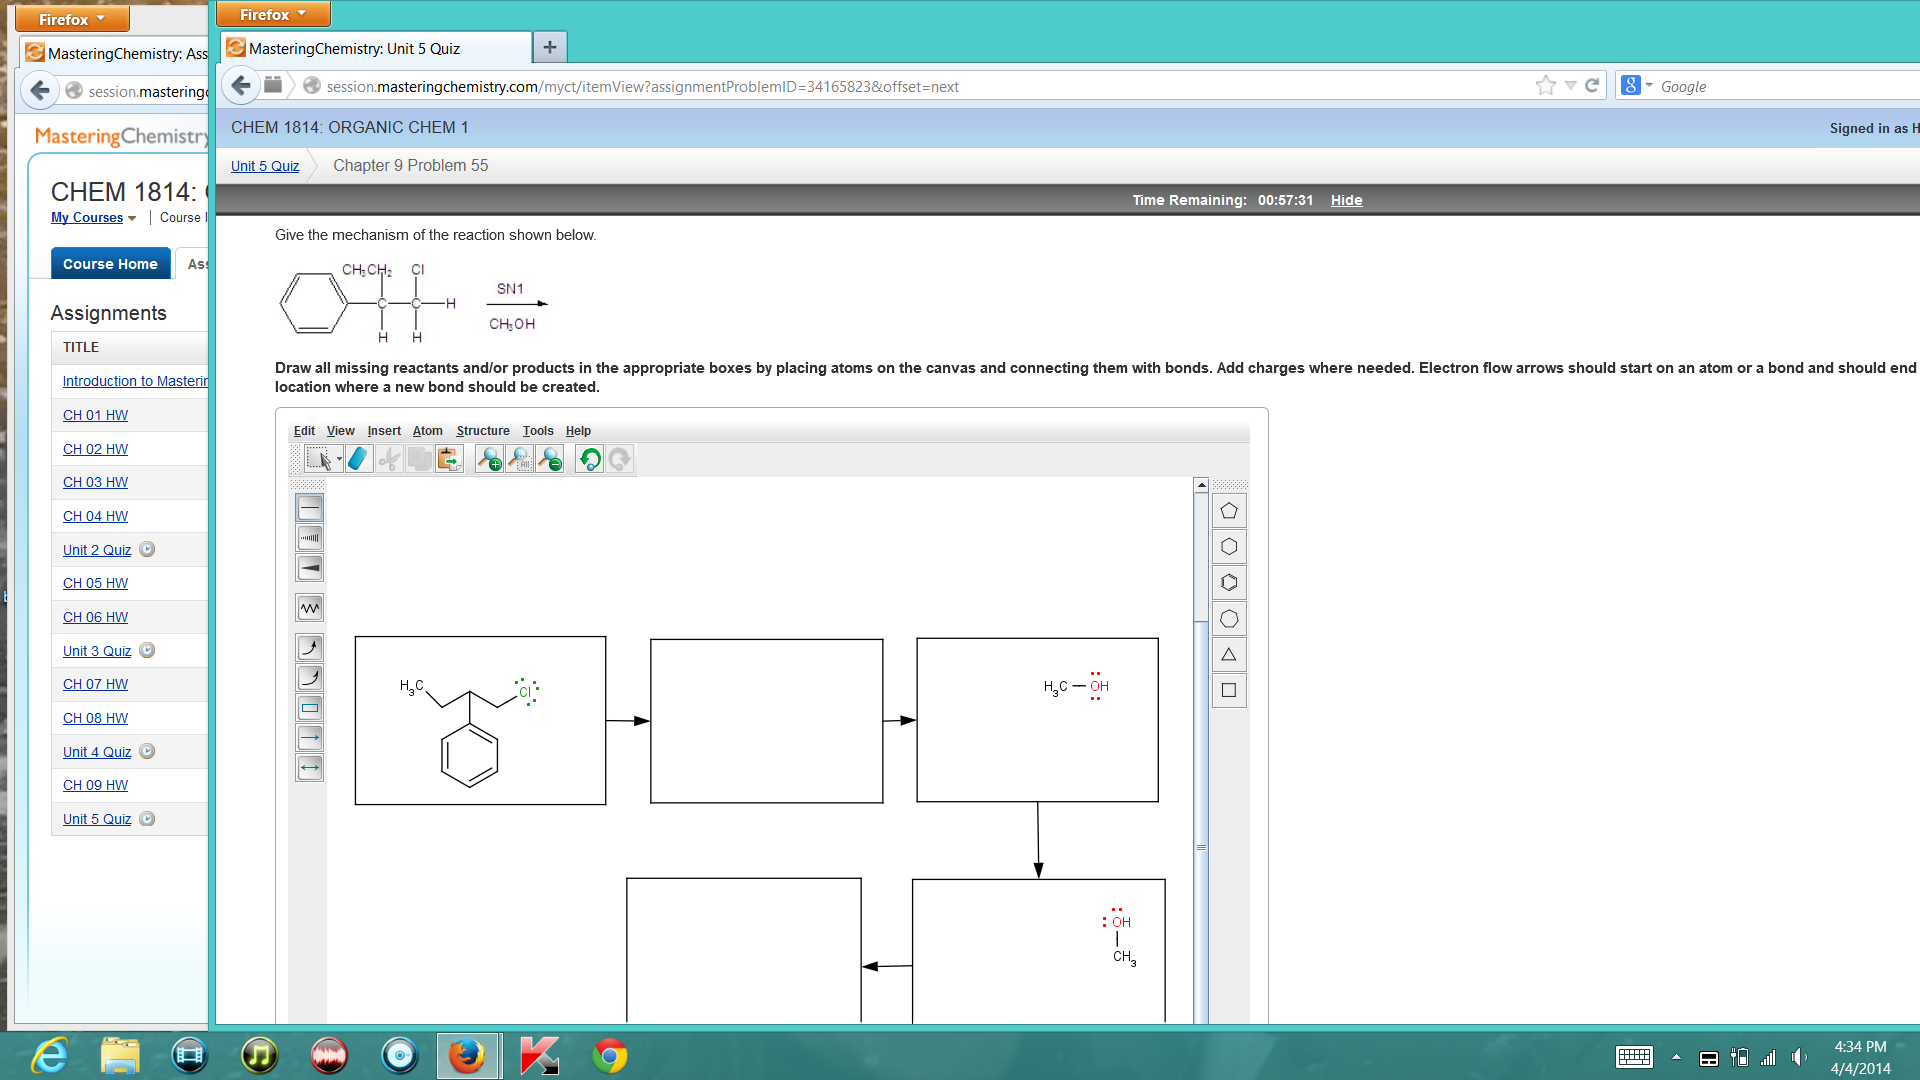
Task: Click the Undo arrow in the editor toolbar
Action: pyautogui.click(x=588, y=459)
